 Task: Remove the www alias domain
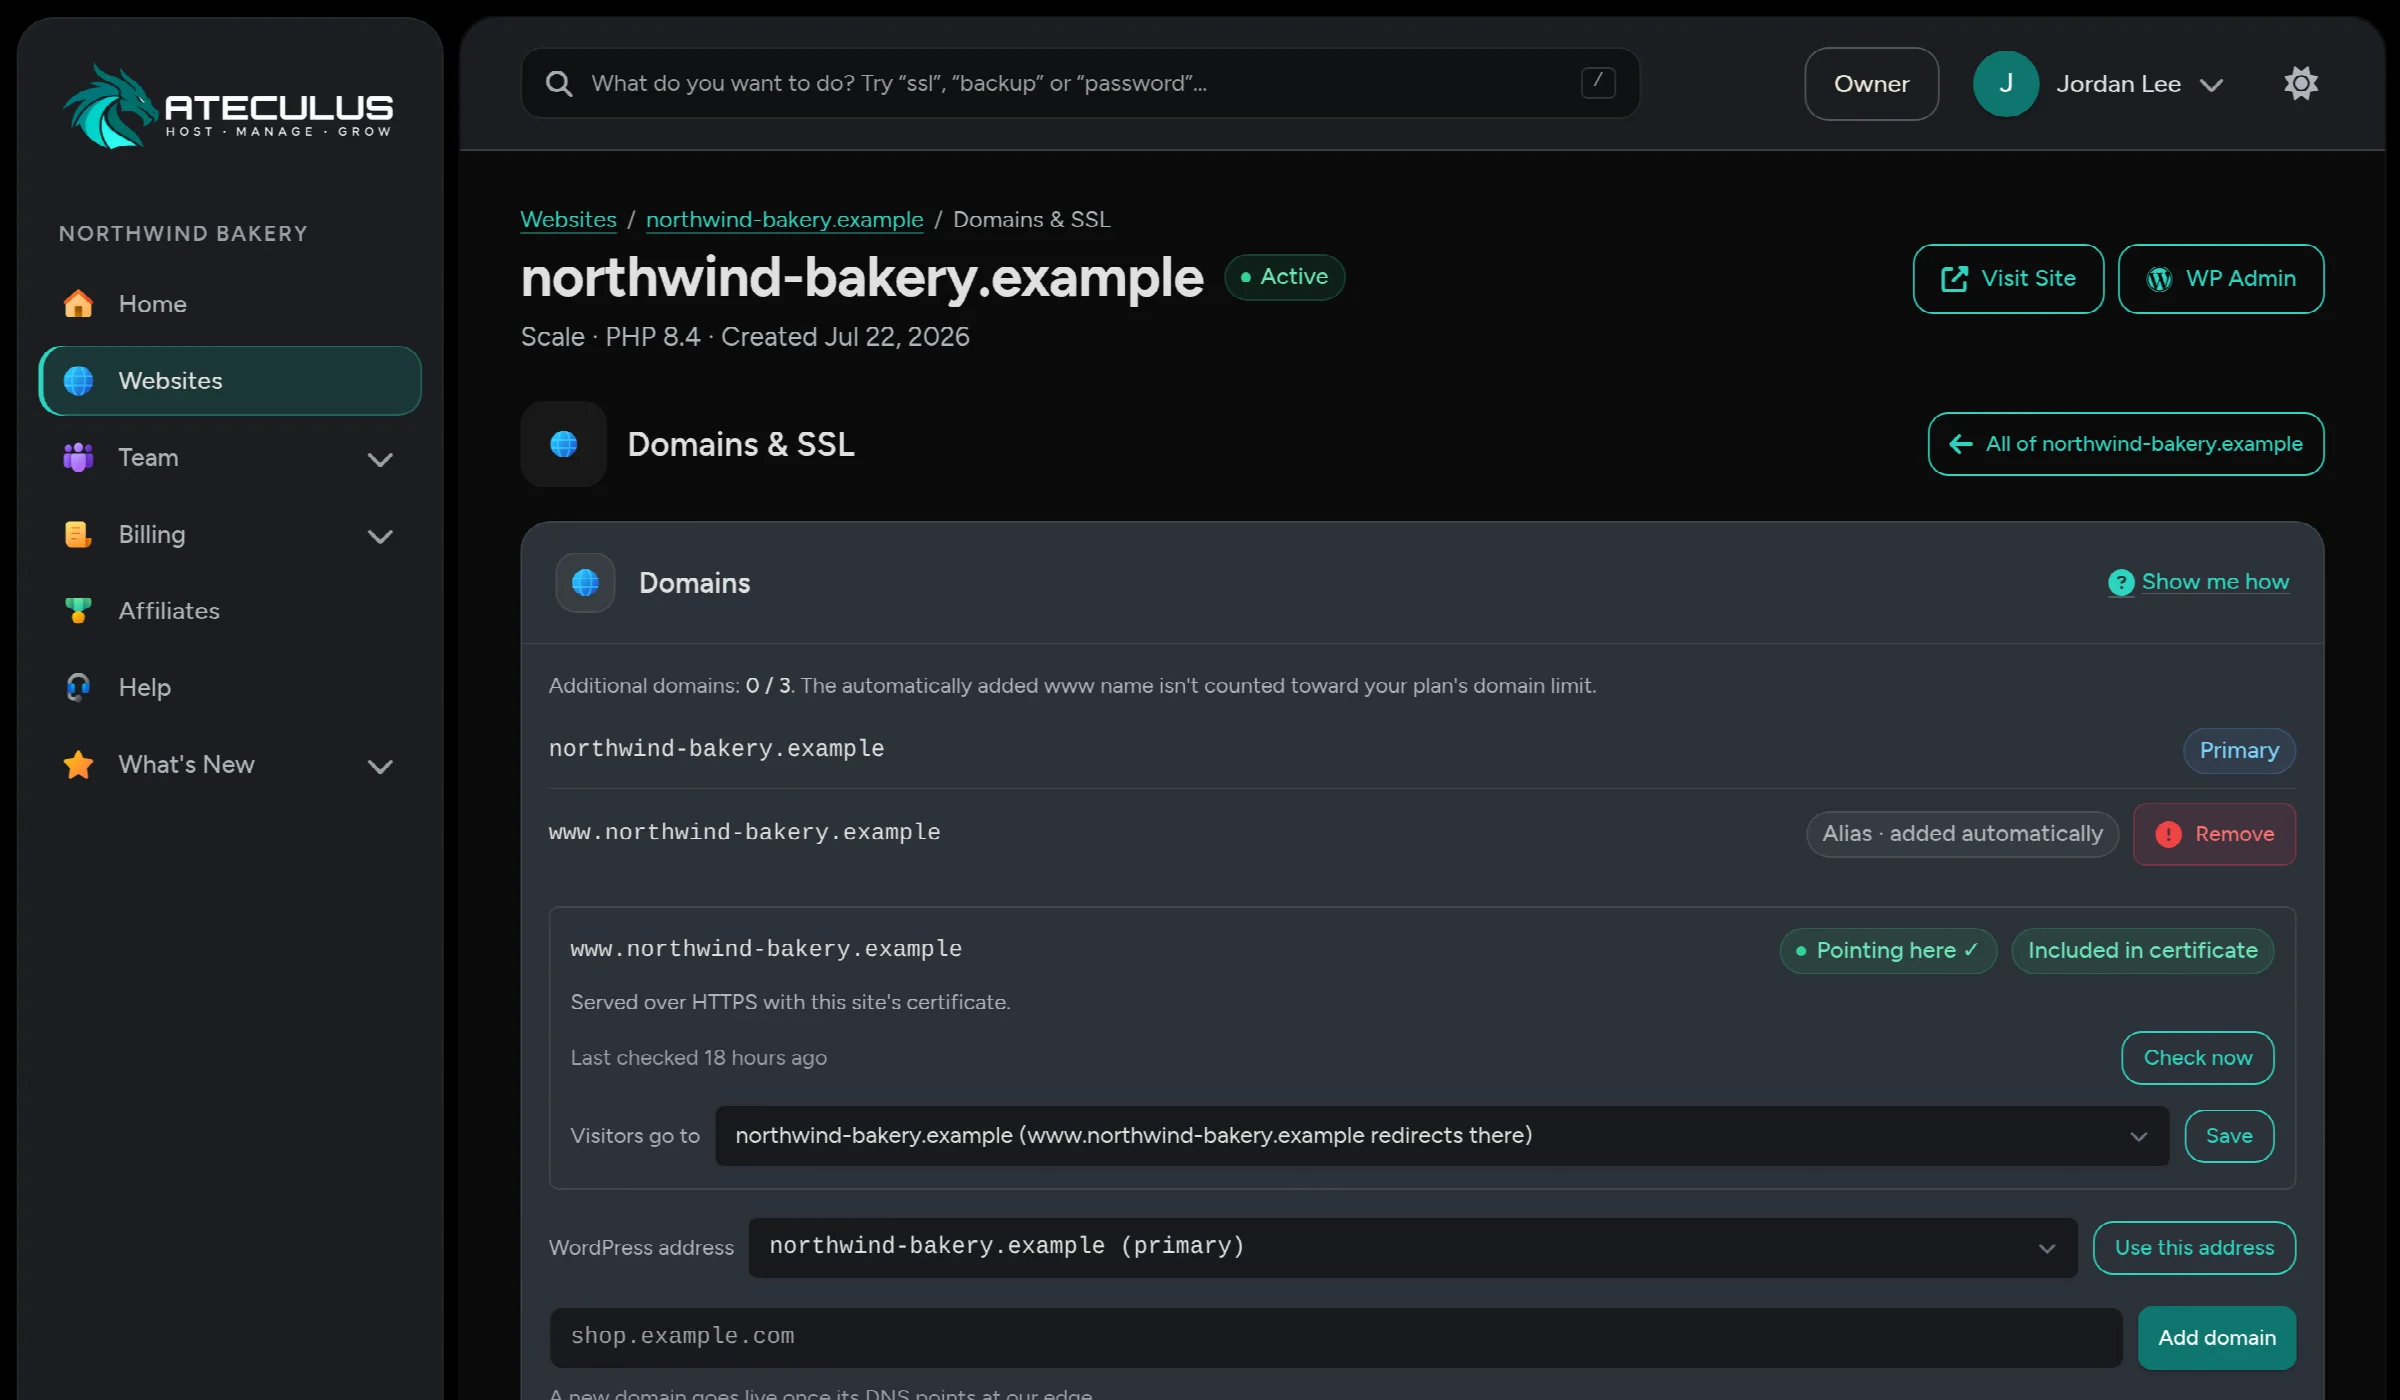coord(2214,834)
